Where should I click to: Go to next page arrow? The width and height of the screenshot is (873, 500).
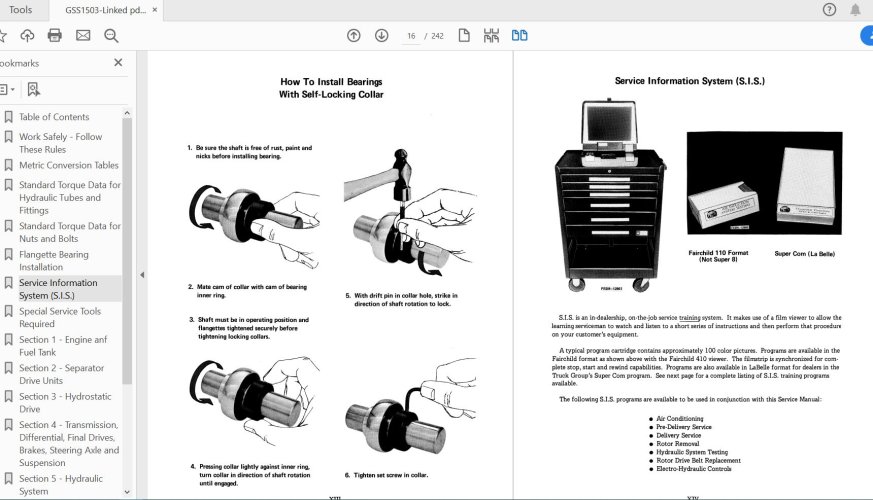coord(381,35)
